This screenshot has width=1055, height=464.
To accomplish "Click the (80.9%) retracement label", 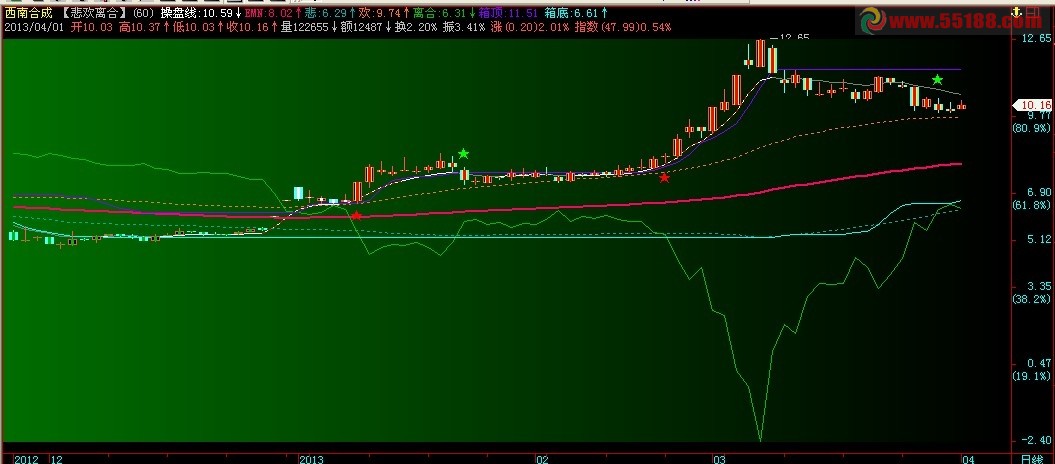I will [x=1031, y=128].
